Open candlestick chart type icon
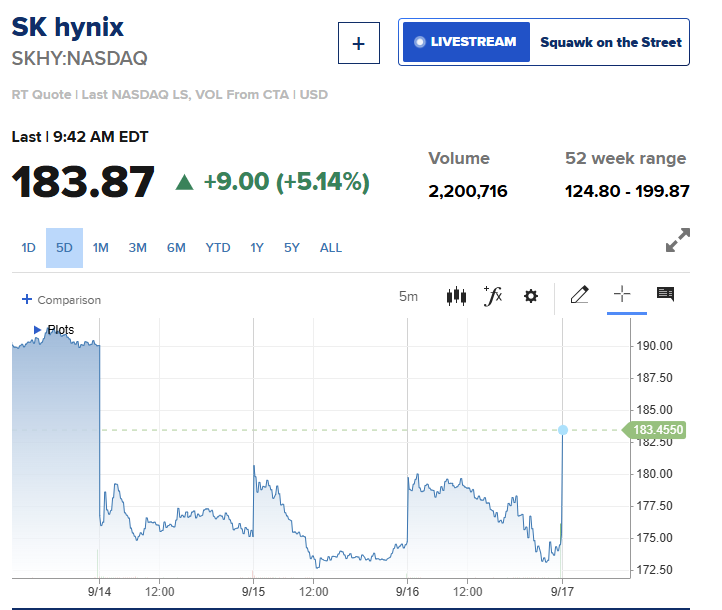 click(456, 296)
